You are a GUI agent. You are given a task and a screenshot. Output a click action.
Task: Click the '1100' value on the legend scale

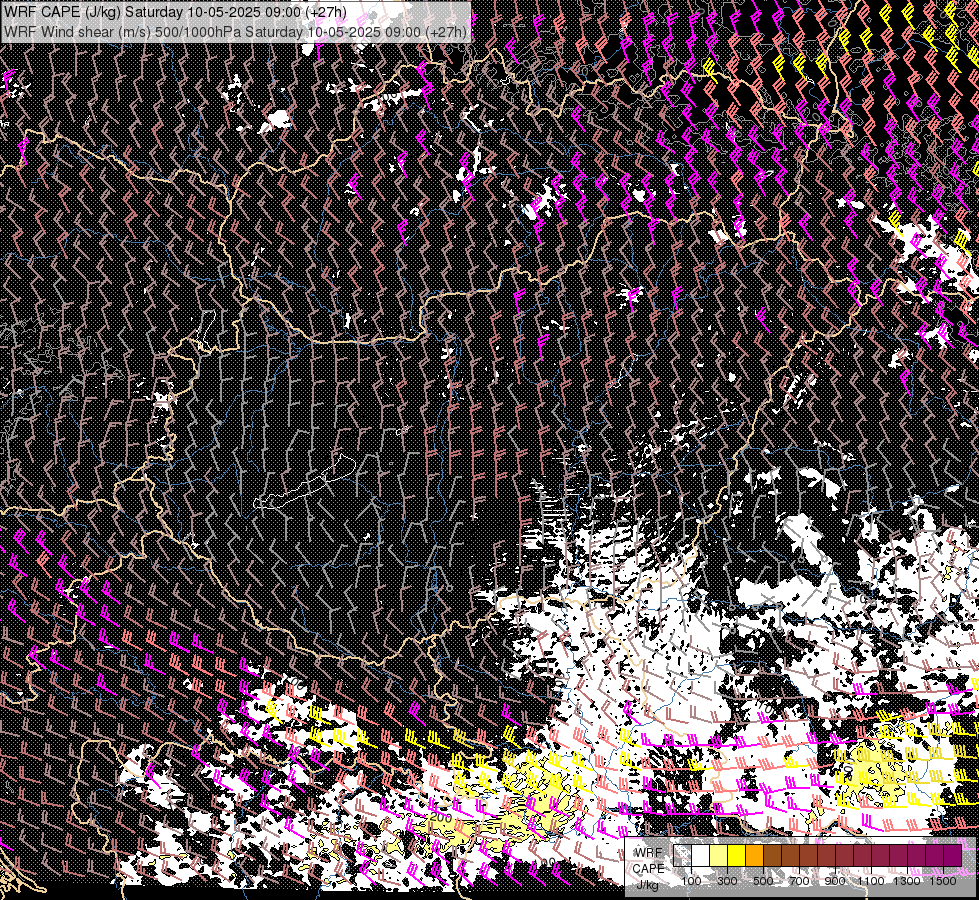[x=871, y=881]
